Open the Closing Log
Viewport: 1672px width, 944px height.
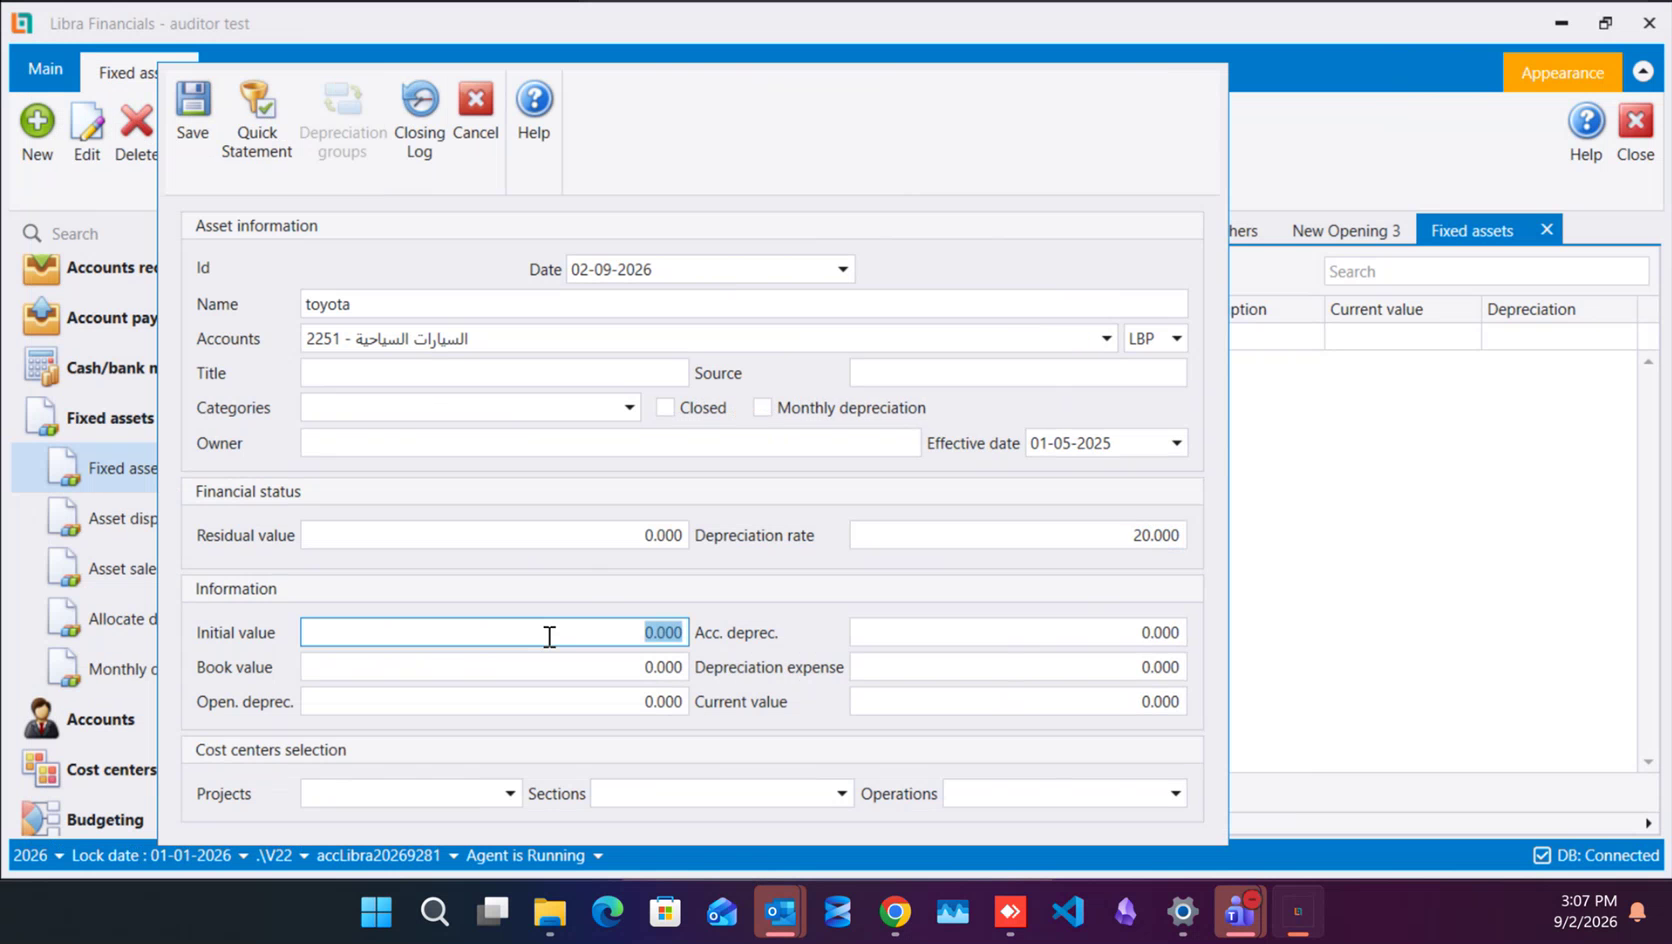419,120
